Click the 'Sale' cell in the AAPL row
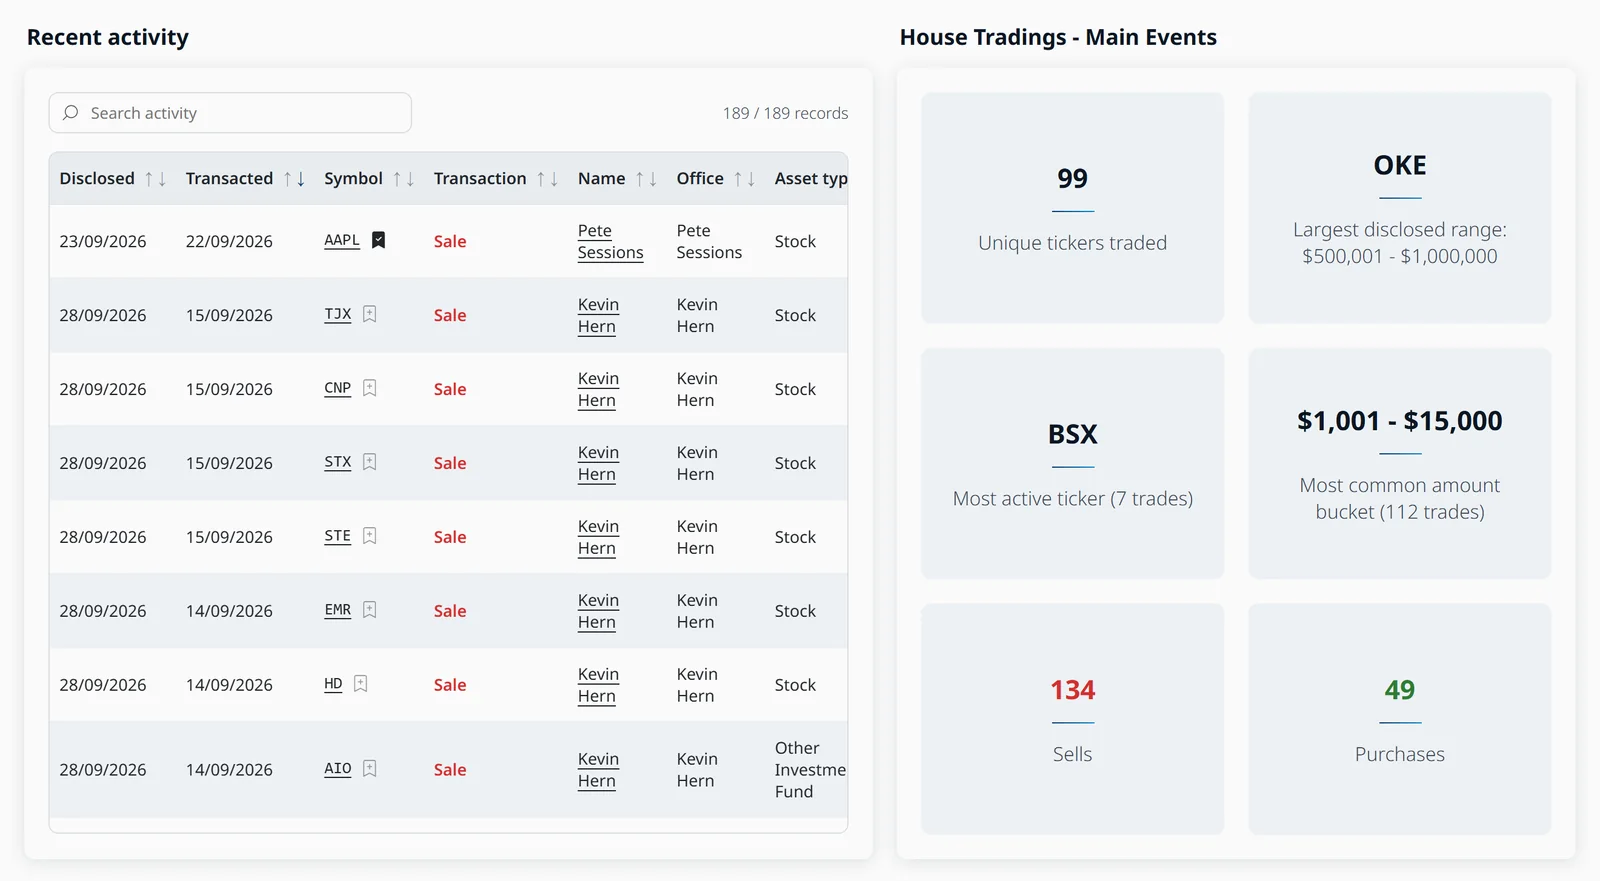1600x881 pixels. pos(450,242)
